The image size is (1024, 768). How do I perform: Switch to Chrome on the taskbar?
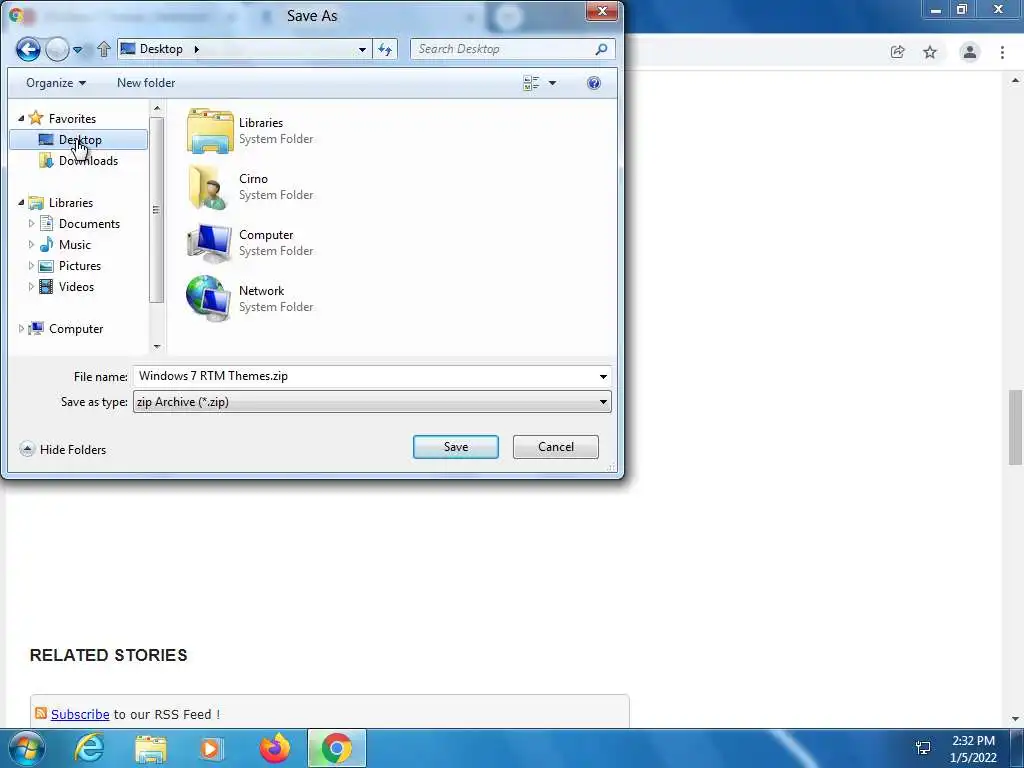click(336, 748)
